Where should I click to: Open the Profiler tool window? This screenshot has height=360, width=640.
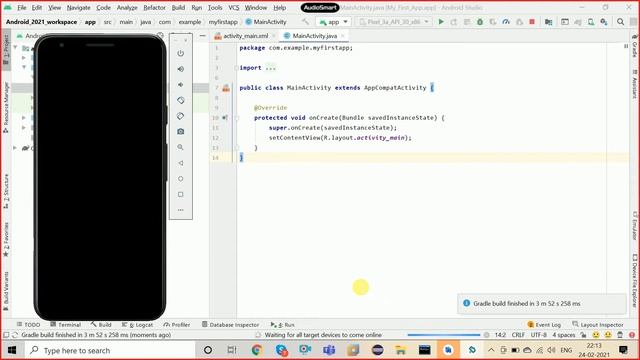click(177, 324)
